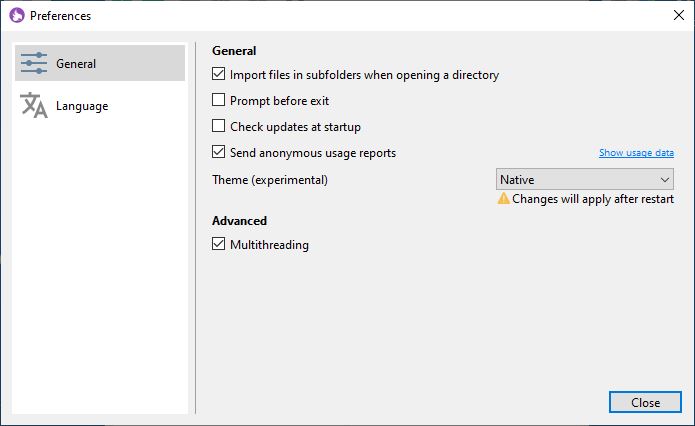Viewport: 695px width, 426px height.
Task: Click the Theme (experimental) label
Action: tap(270, 180)
